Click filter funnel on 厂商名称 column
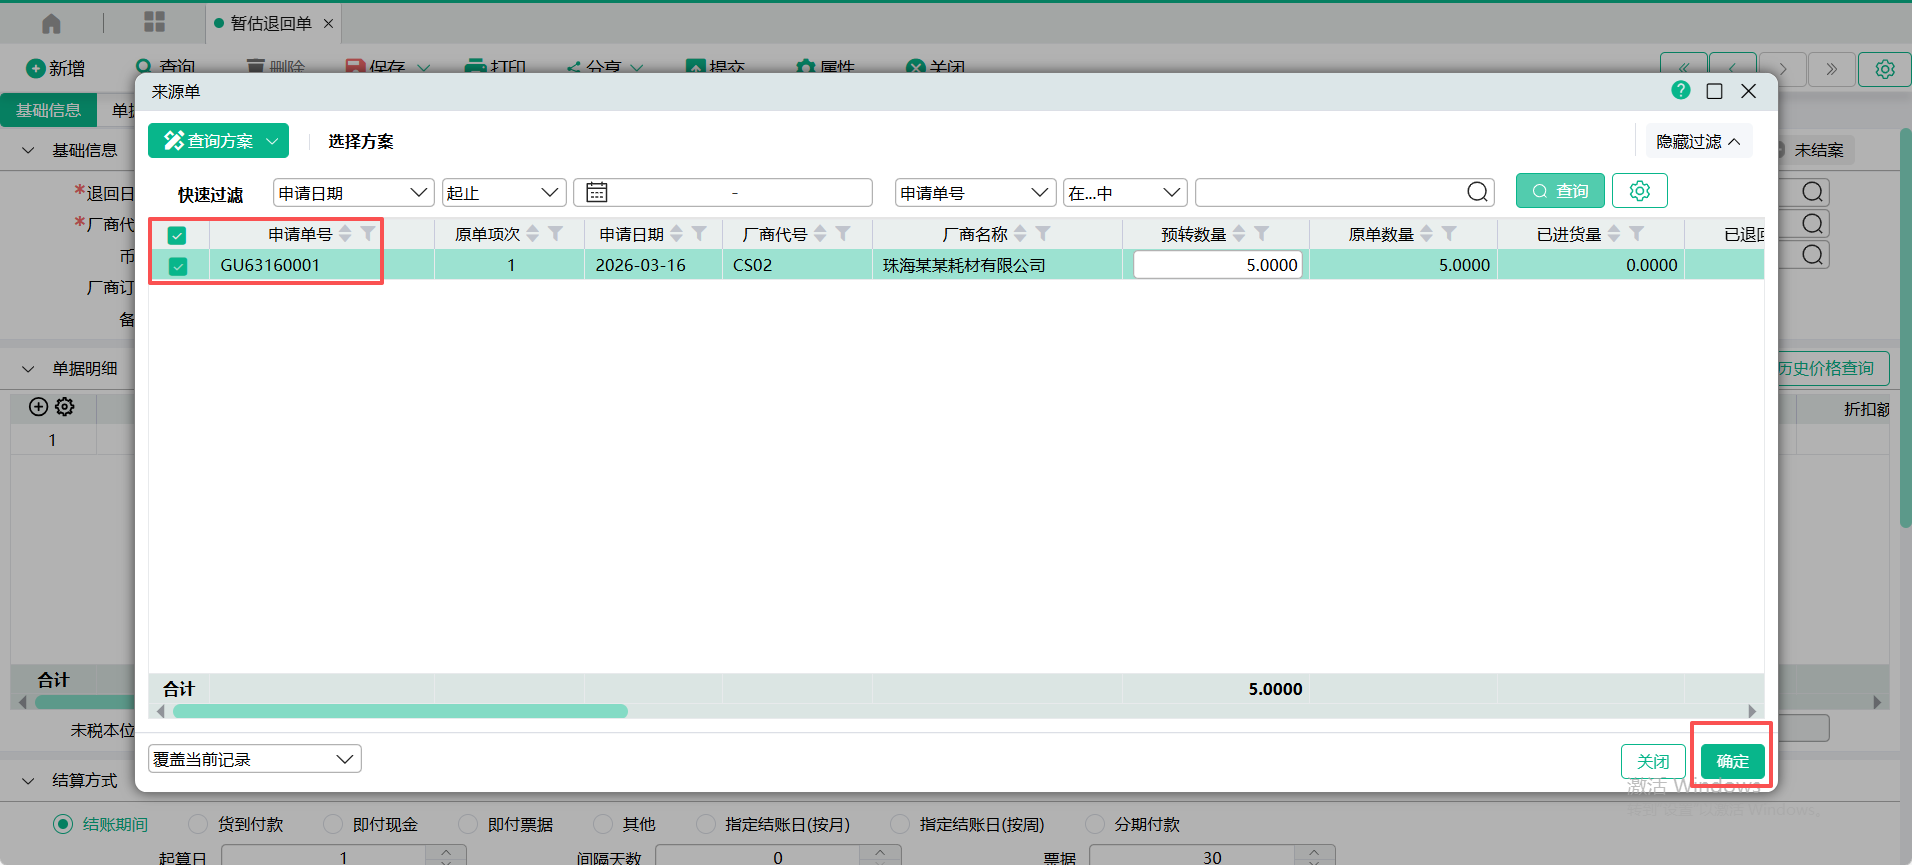The width and height of the screenshot is (1912, 865). (x=1043, y=234)
